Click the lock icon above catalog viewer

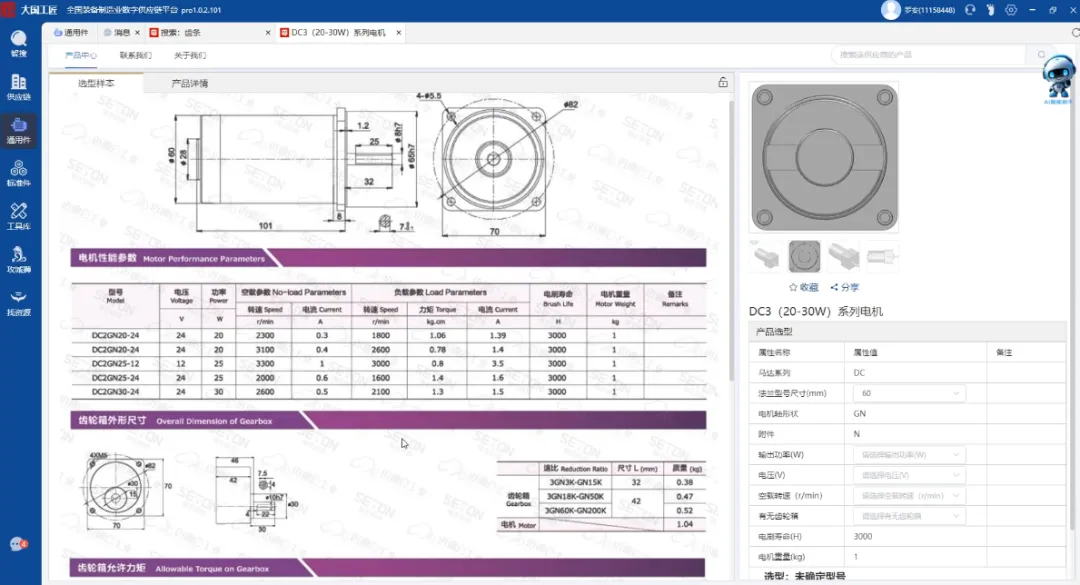tap(723, 82)
